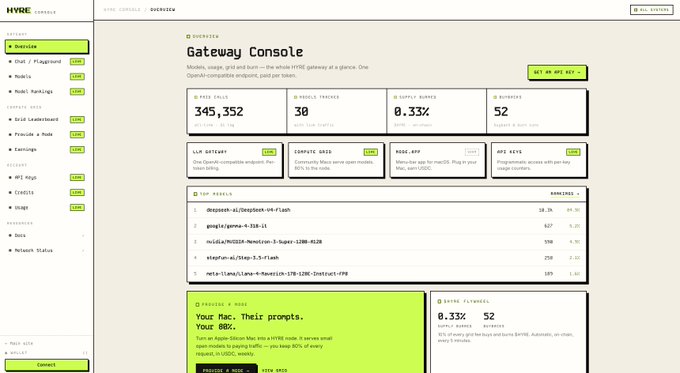Viewport: 680px width, 373px height.
Task: Click the View Grid link
Action: click(275, 370)
